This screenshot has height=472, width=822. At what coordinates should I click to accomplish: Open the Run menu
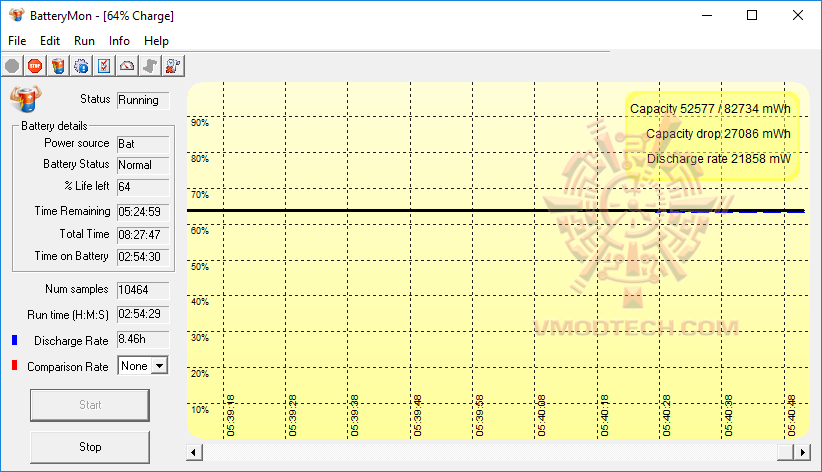[x=84, y=41]
